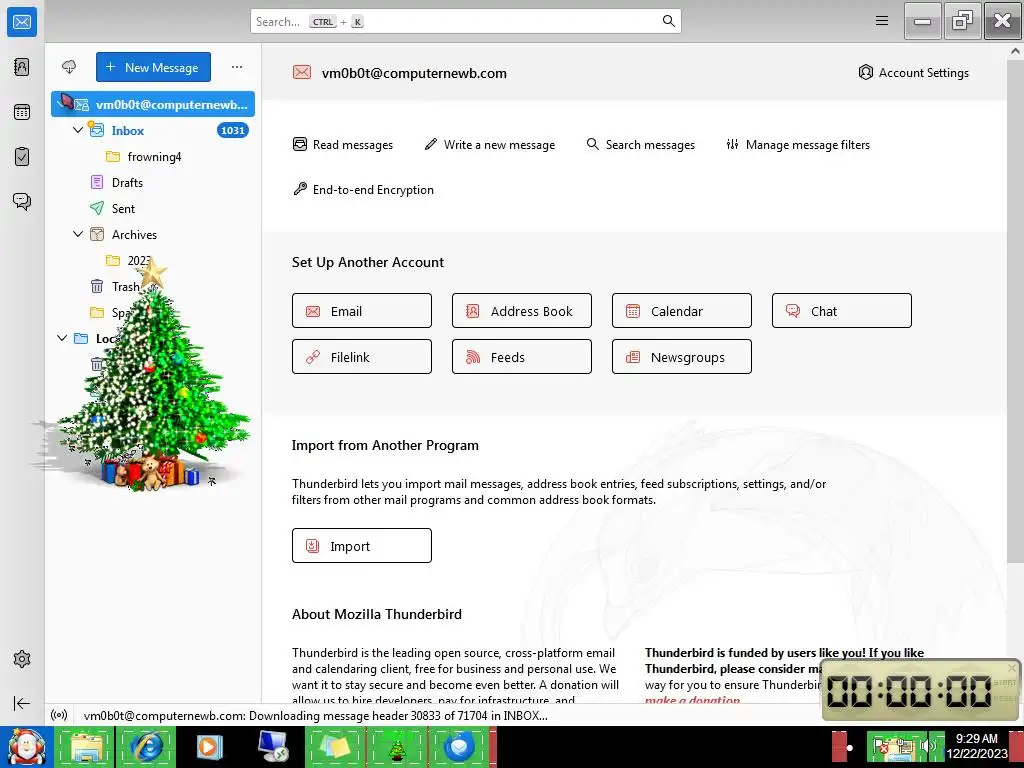Click the remote desktop taskbar icon

273,747
